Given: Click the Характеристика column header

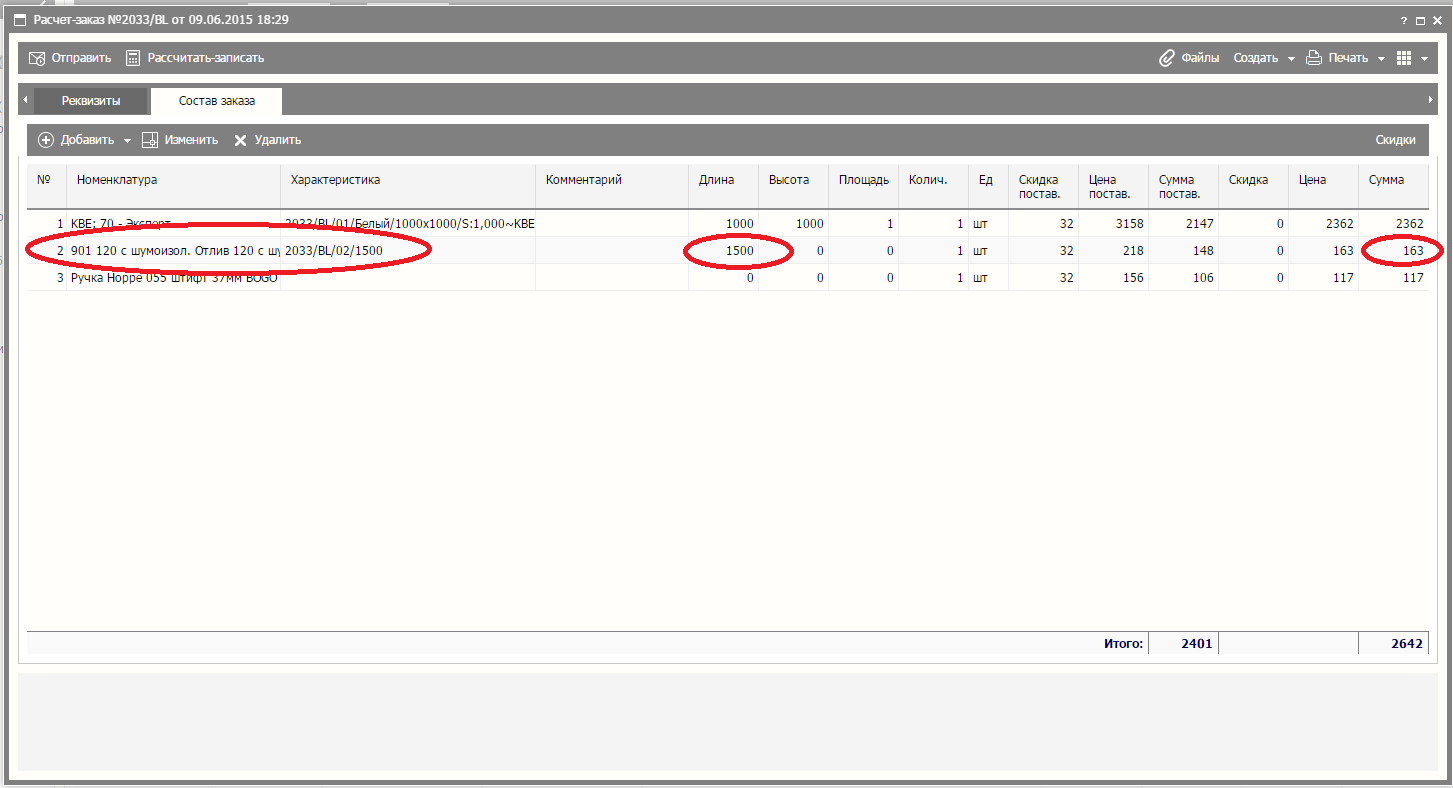Looking at the screenshot, I should coord(407,186).
